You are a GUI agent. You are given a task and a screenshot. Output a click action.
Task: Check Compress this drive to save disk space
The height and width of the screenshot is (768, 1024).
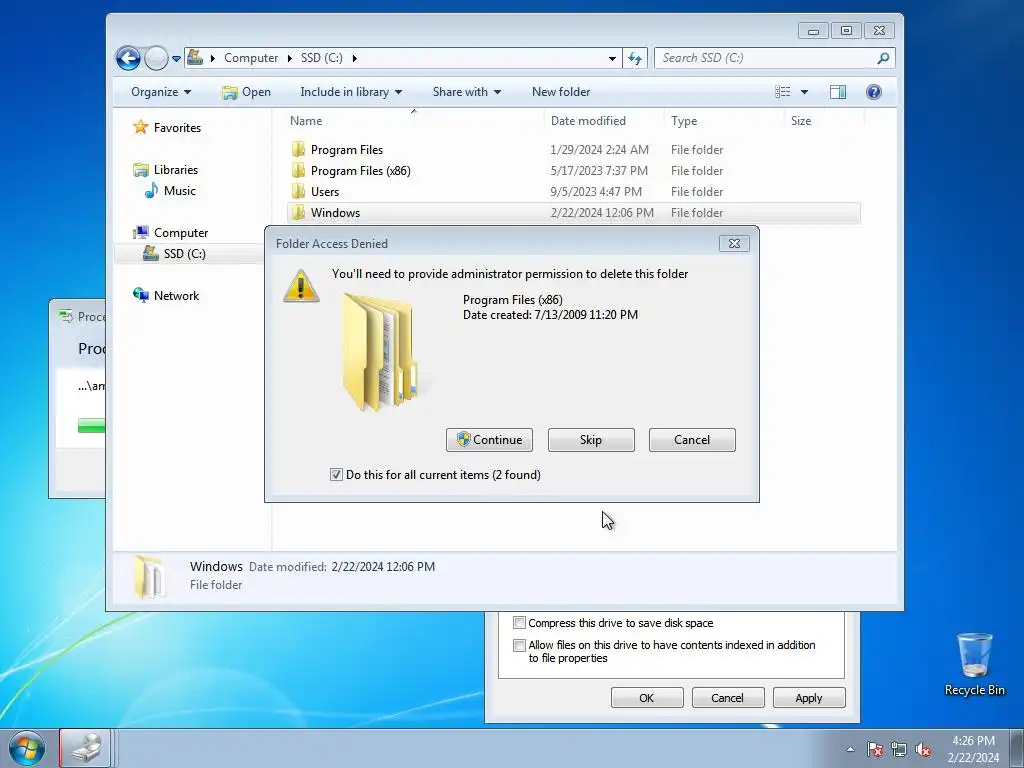tap(519, 622)
